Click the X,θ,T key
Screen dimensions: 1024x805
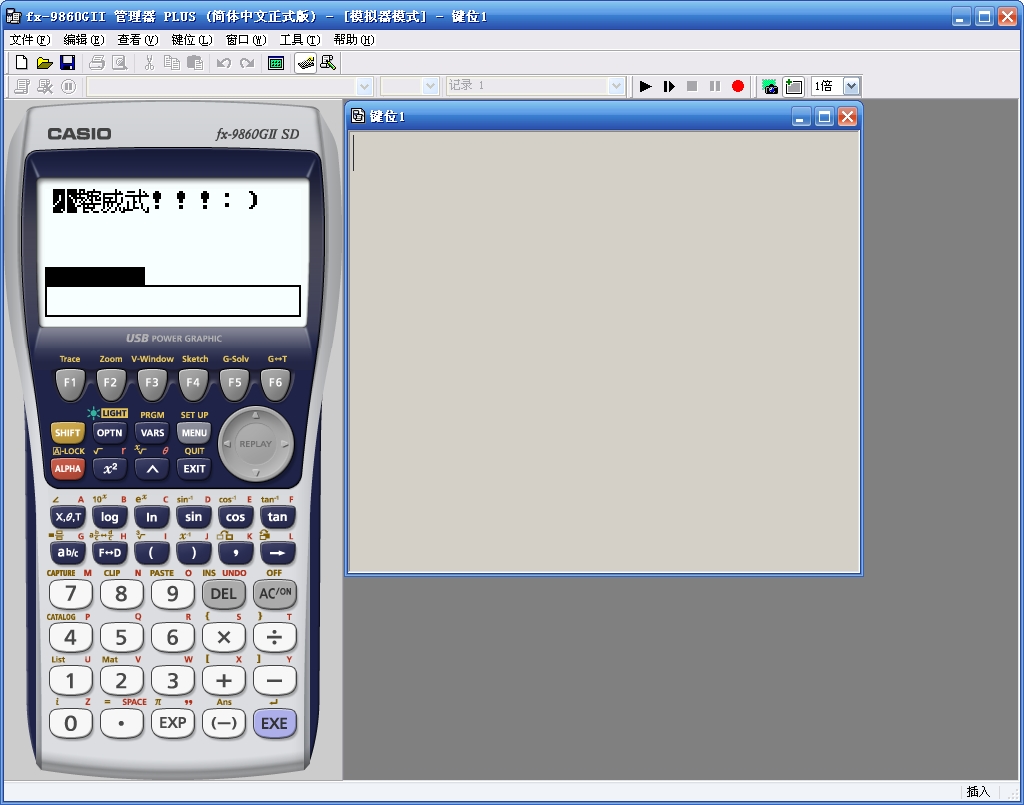coord(68,517)
